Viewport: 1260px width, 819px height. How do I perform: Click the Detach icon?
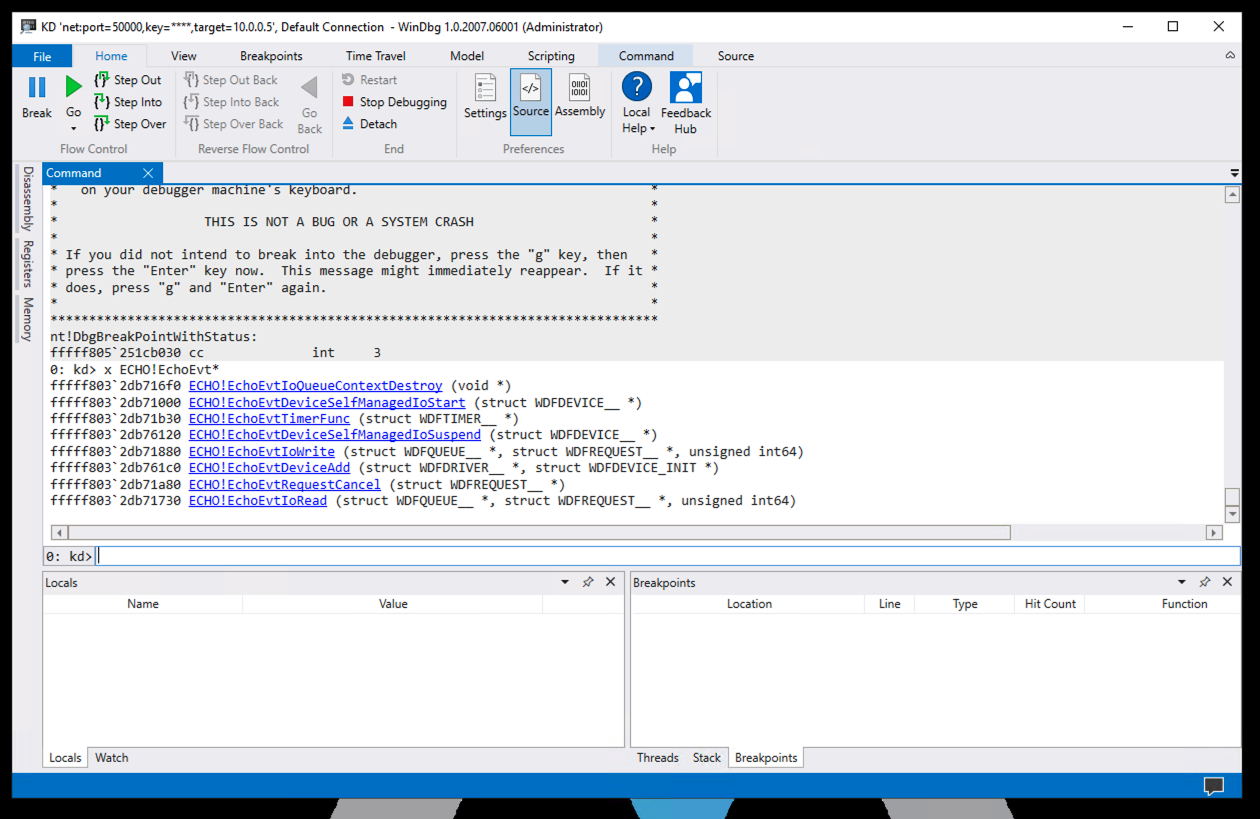[348, 124]
